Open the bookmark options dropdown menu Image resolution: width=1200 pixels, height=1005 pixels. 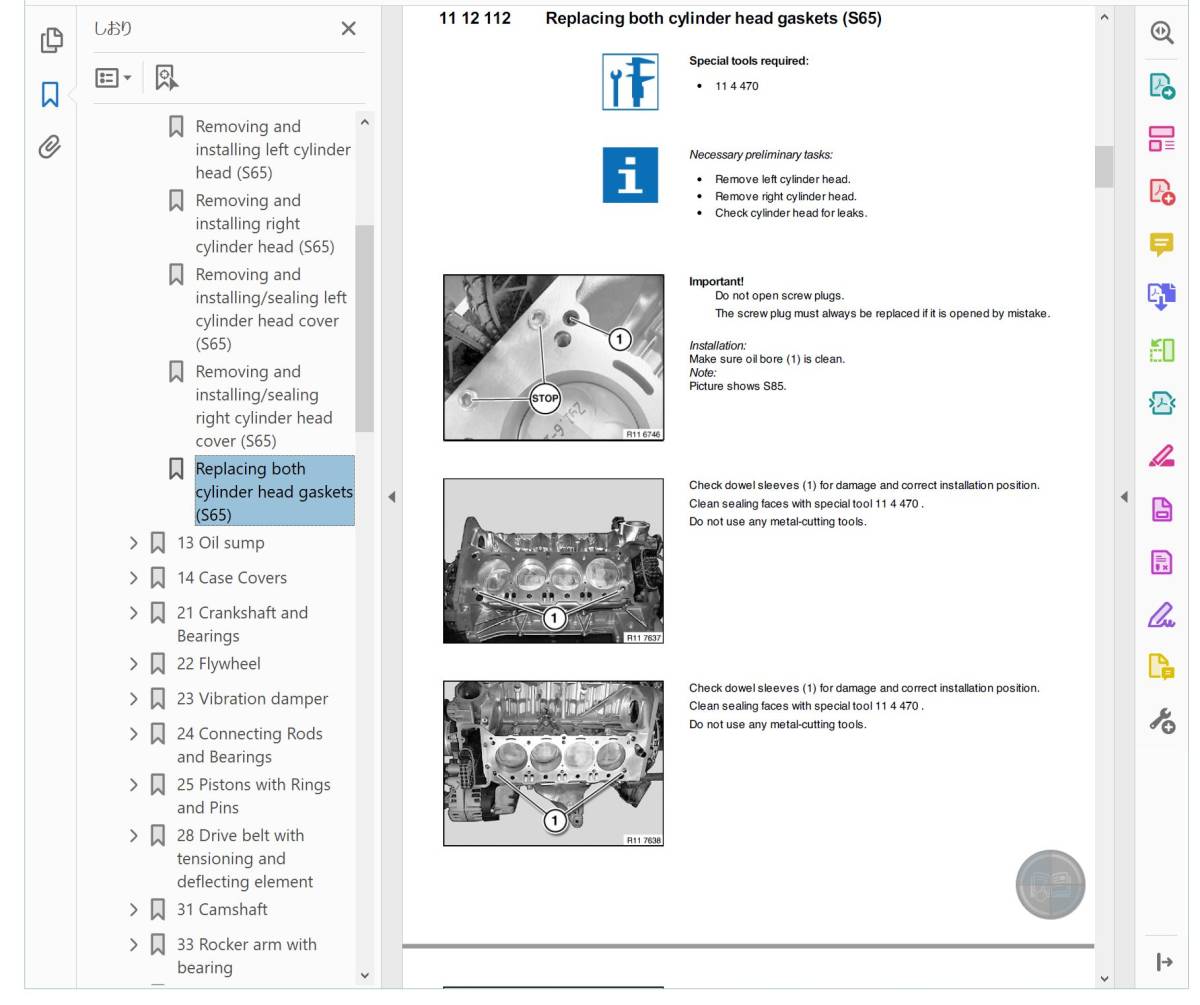coord(113,77)
